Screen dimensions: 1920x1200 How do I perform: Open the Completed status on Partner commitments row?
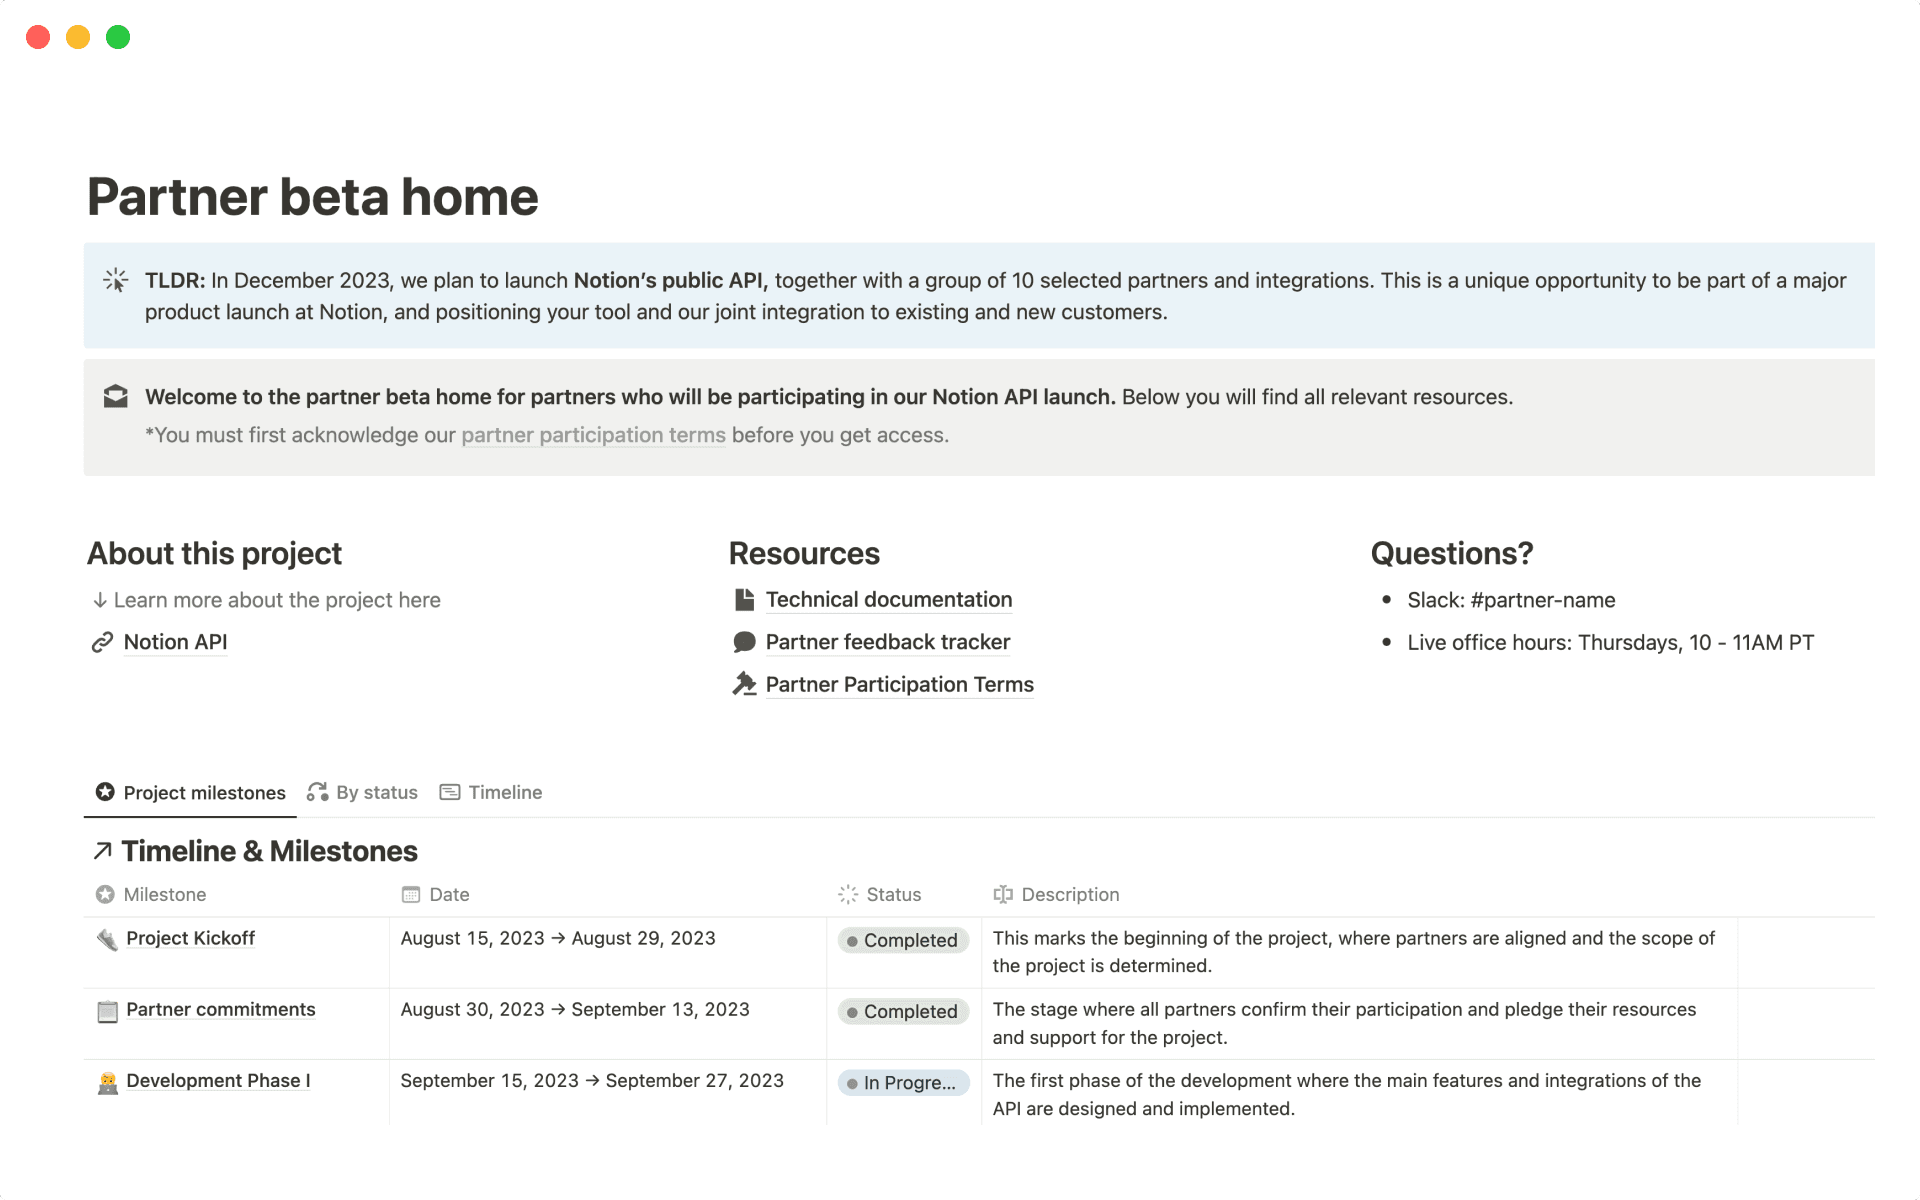click(x=903, y=1011)
